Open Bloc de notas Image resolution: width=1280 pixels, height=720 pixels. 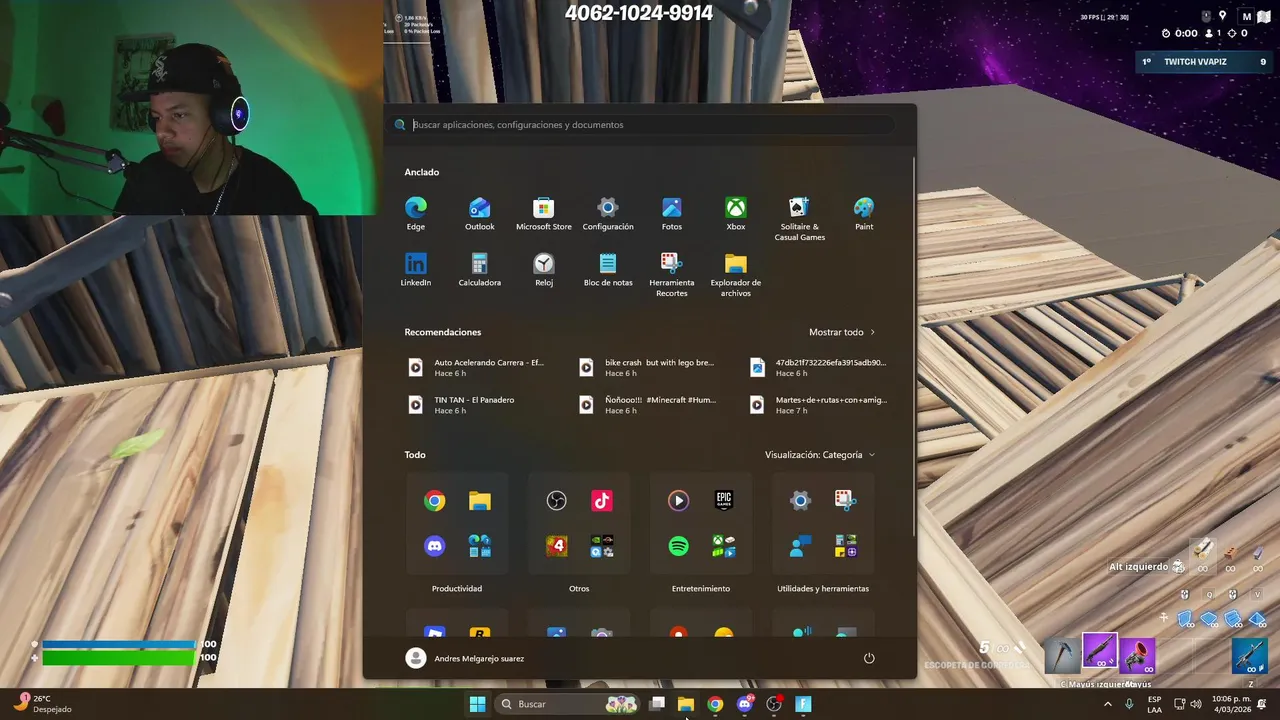point(608,269)
